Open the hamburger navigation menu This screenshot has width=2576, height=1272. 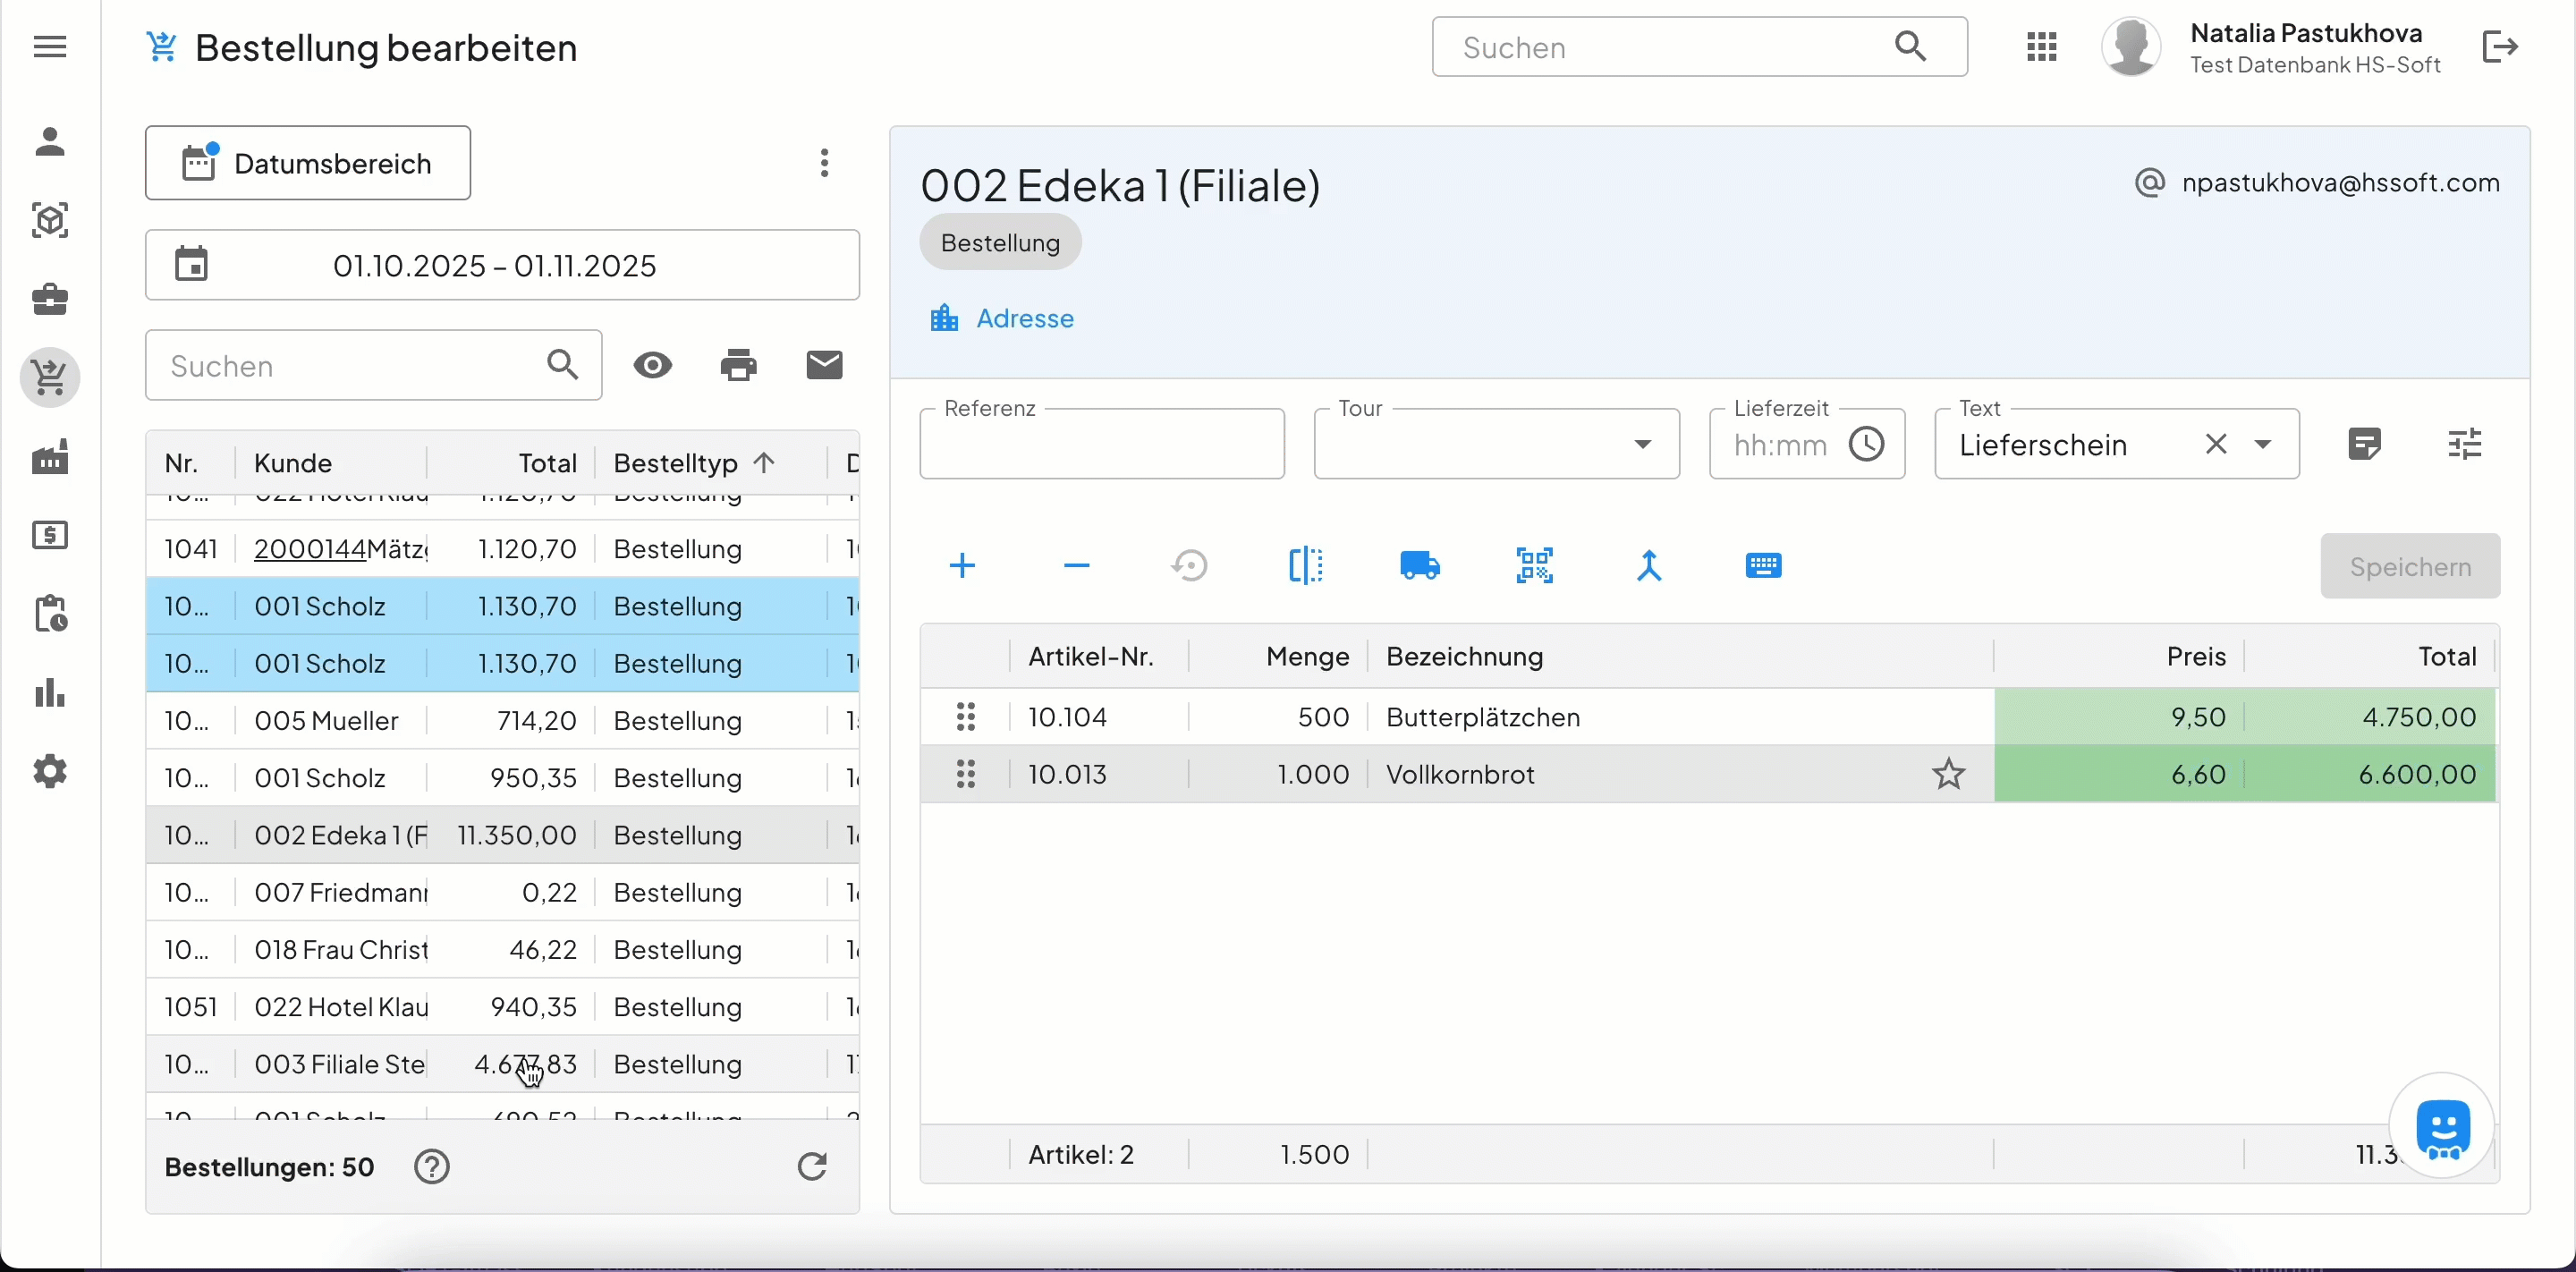coord(50,47)
